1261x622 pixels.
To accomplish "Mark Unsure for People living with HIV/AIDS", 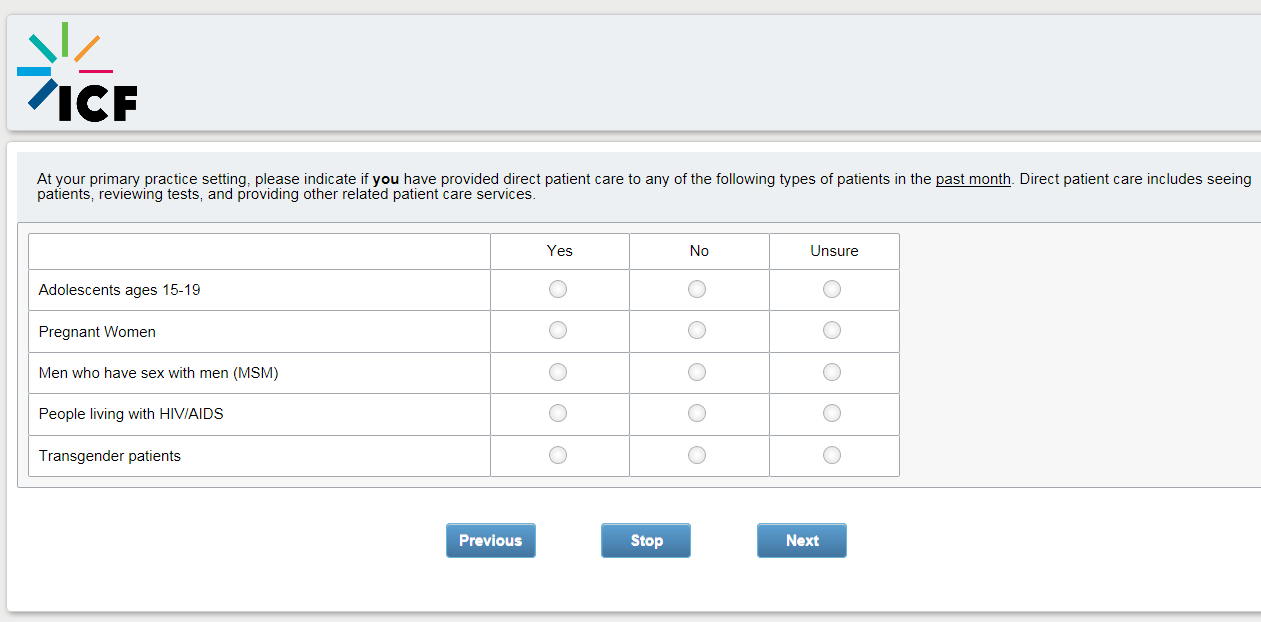I will pos(832,413).
